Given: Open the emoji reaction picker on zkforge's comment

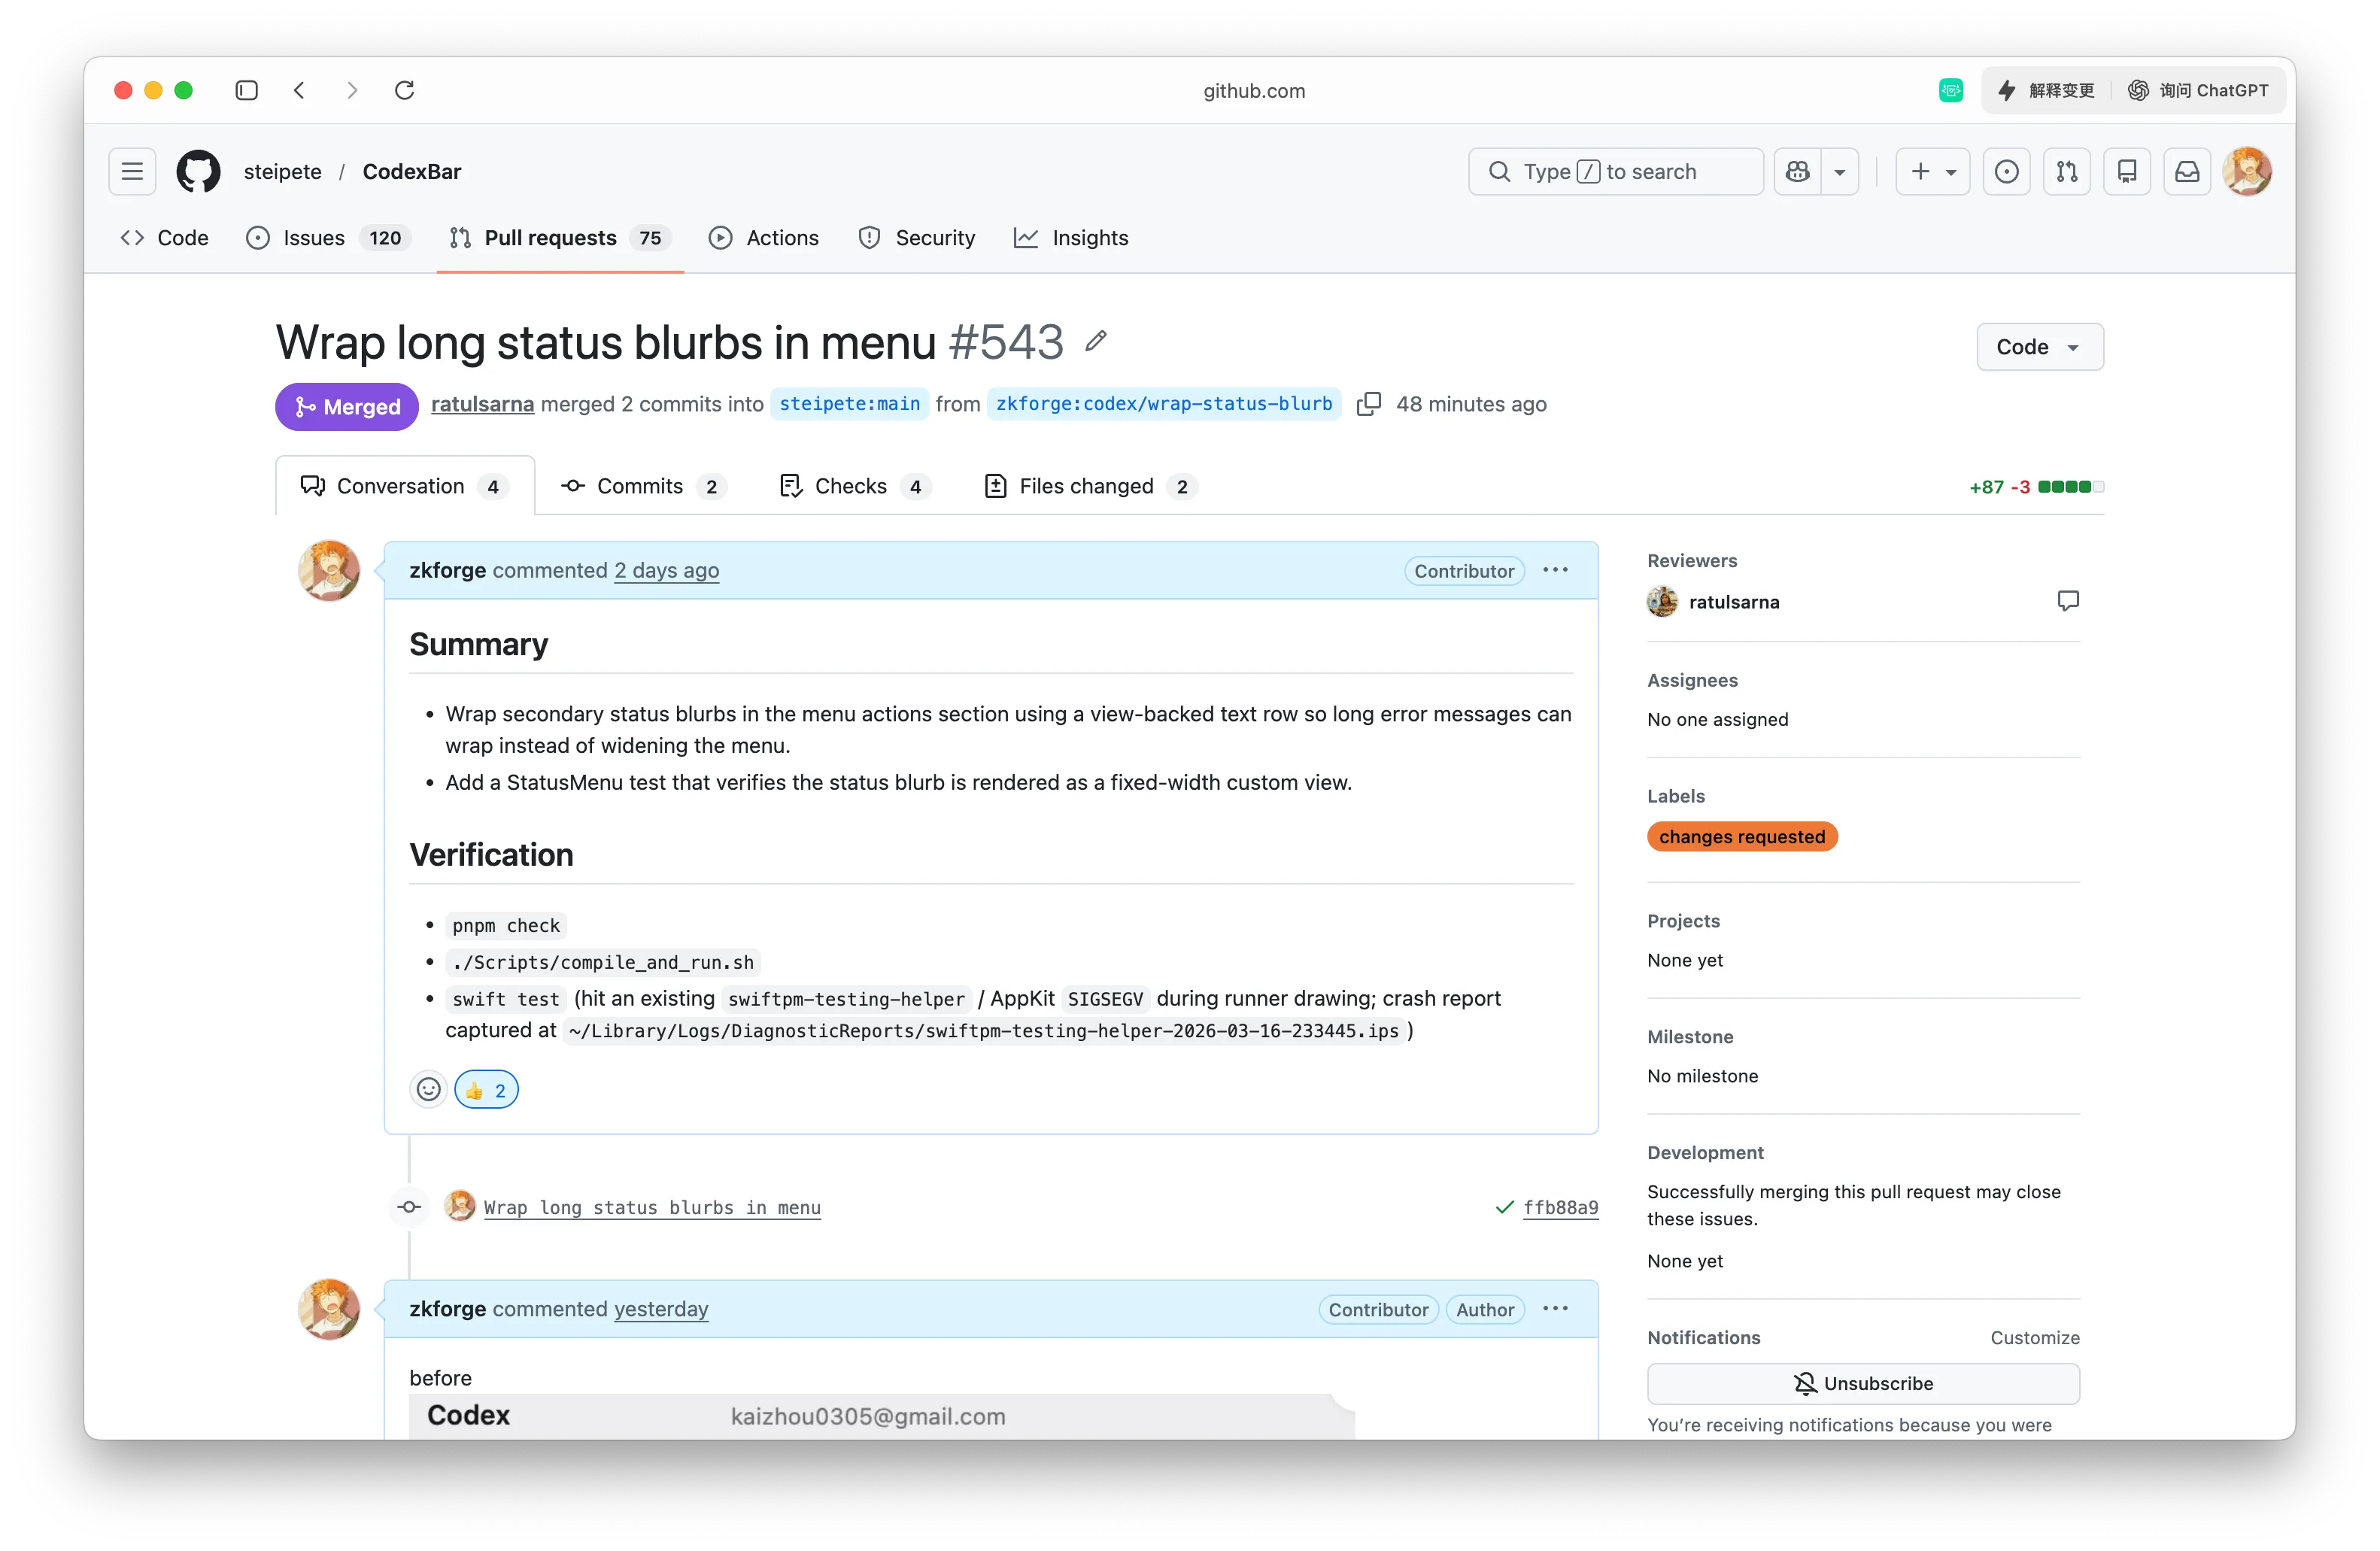Looking at the screenshot, I should pyautogui.click(x=428, y=1089).
